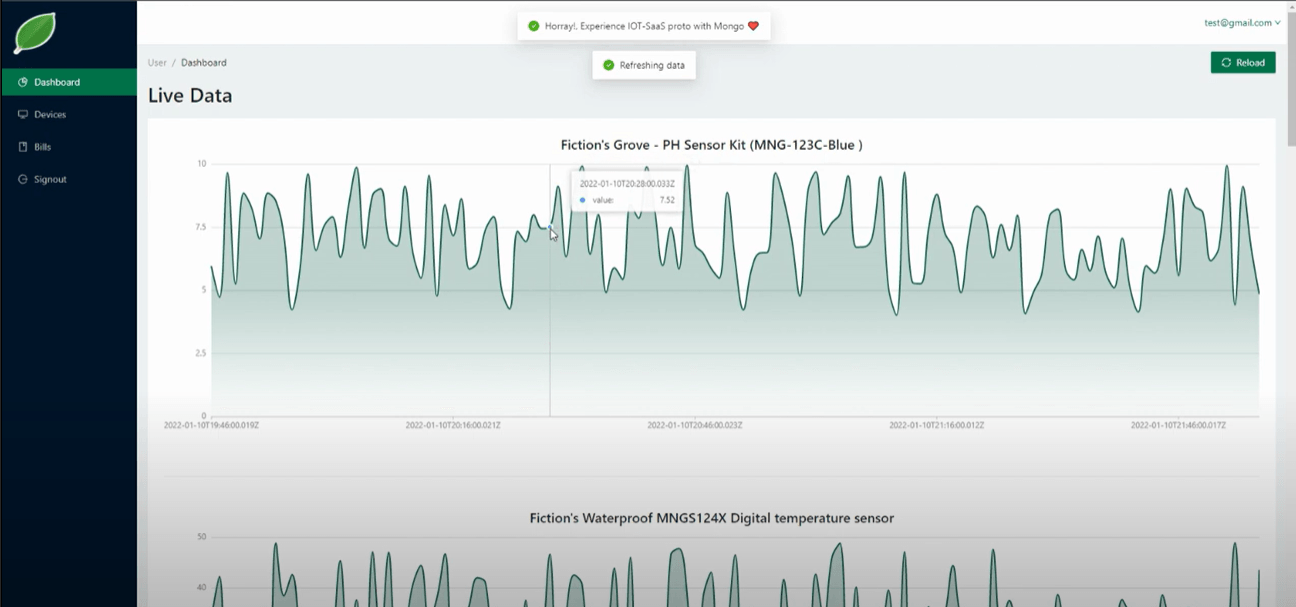Click the red heart icon in the notification
The width and height of the screenshot is (1296, 607).
(x=753, y=26)
